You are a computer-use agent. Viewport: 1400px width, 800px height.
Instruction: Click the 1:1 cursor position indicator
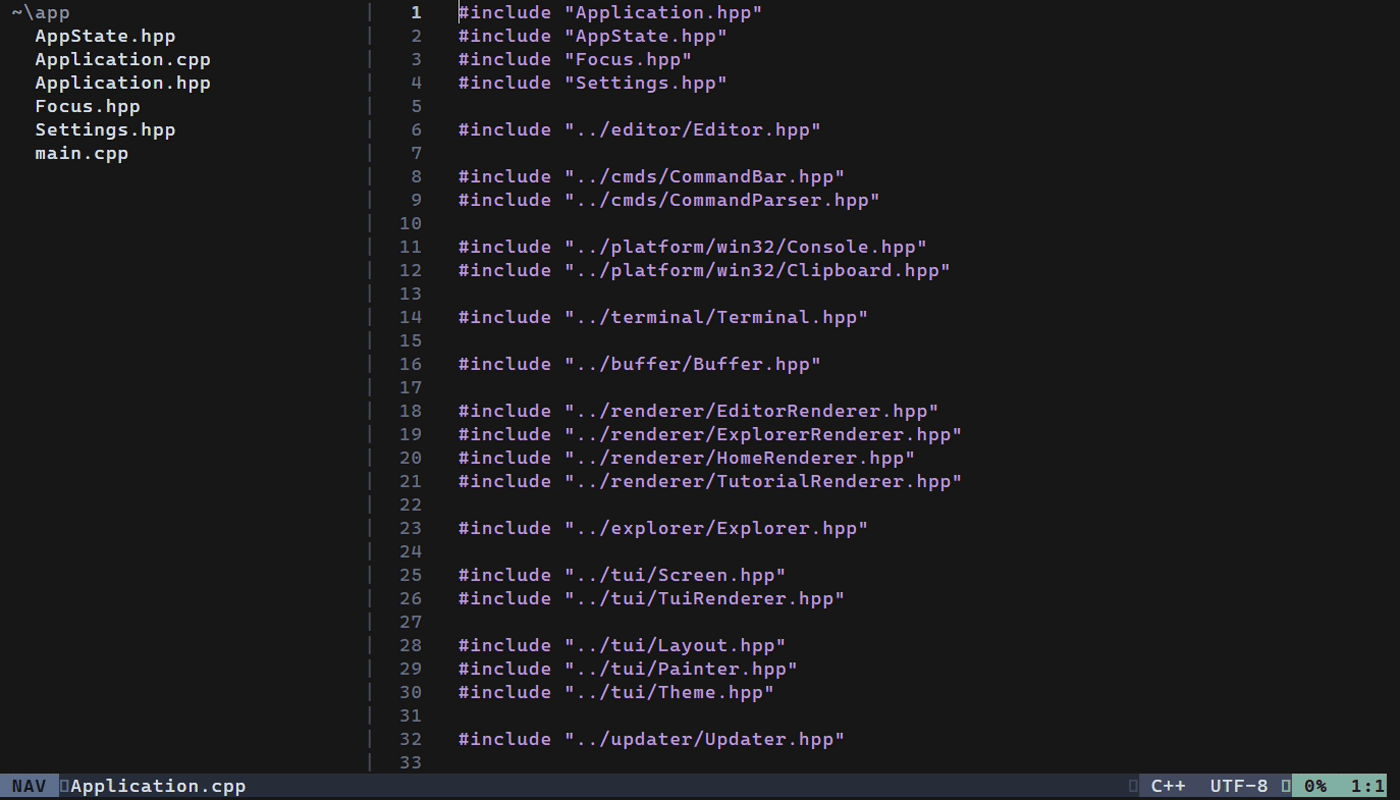[x=1368, y=786]
